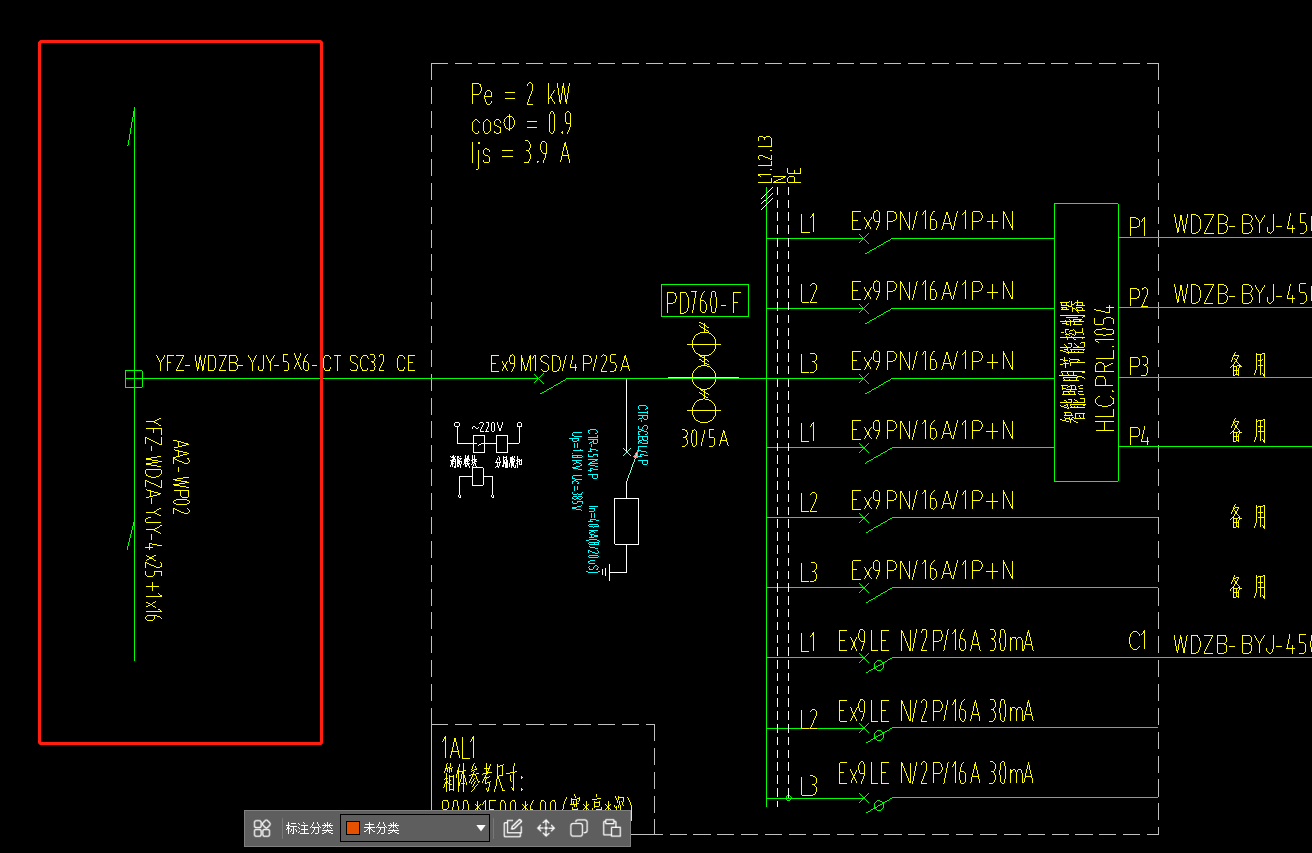This screenshot has width=1312, height=853.
Task: Click the edit annotation pencil icon
Action: (x=513, y=828)
